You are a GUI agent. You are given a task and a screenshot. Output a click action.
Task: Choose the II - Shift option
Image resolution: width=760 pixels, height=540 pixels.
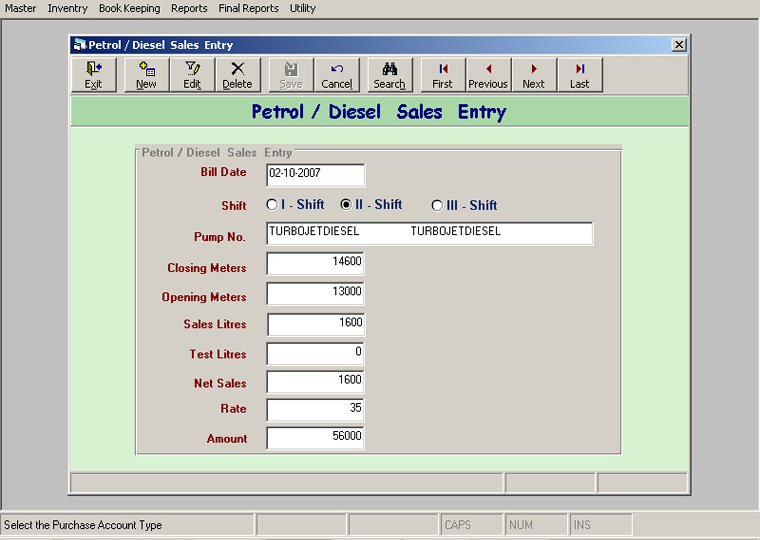pyautogui.click(x=346, y=205)
